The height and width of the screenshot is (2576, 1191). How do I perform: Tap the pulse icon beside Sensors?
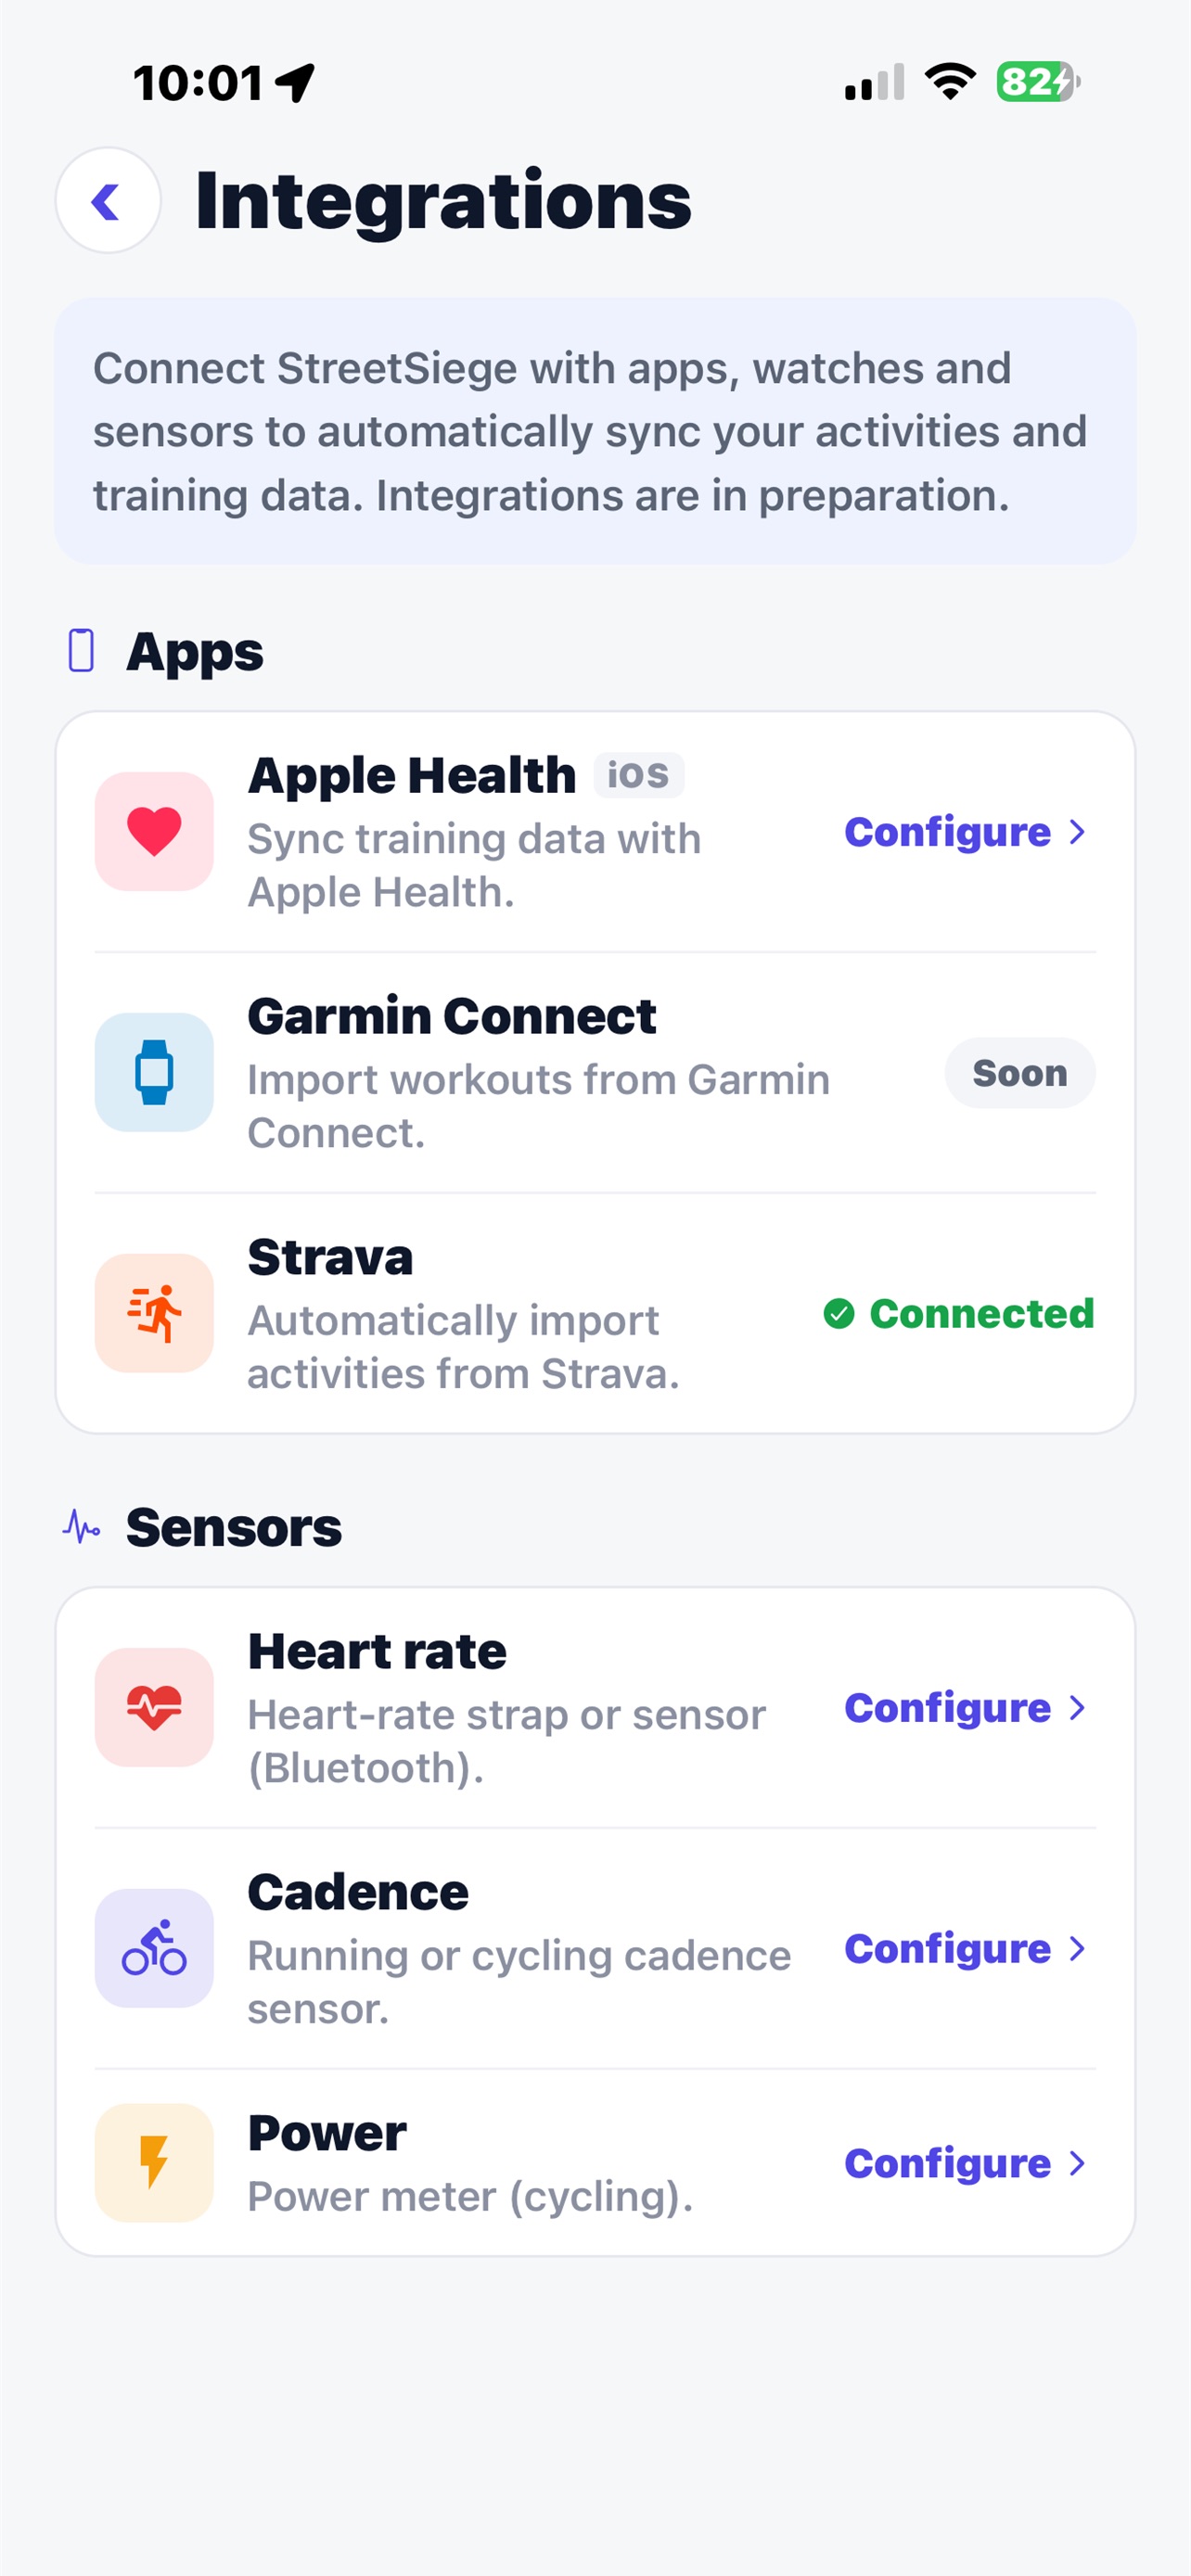coord(81,1527)
